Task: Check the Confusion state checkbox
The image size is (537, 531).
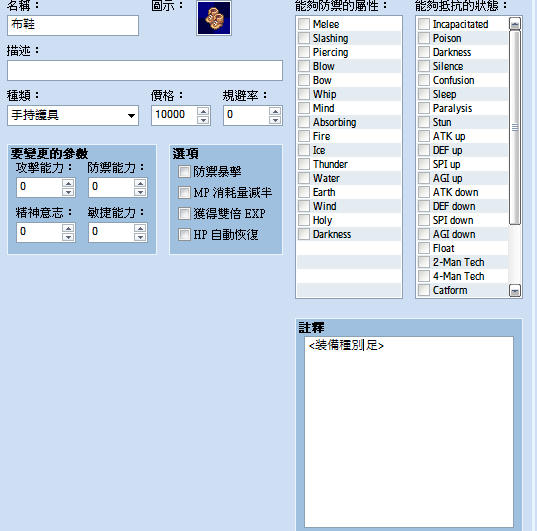Action: point(424,80)
